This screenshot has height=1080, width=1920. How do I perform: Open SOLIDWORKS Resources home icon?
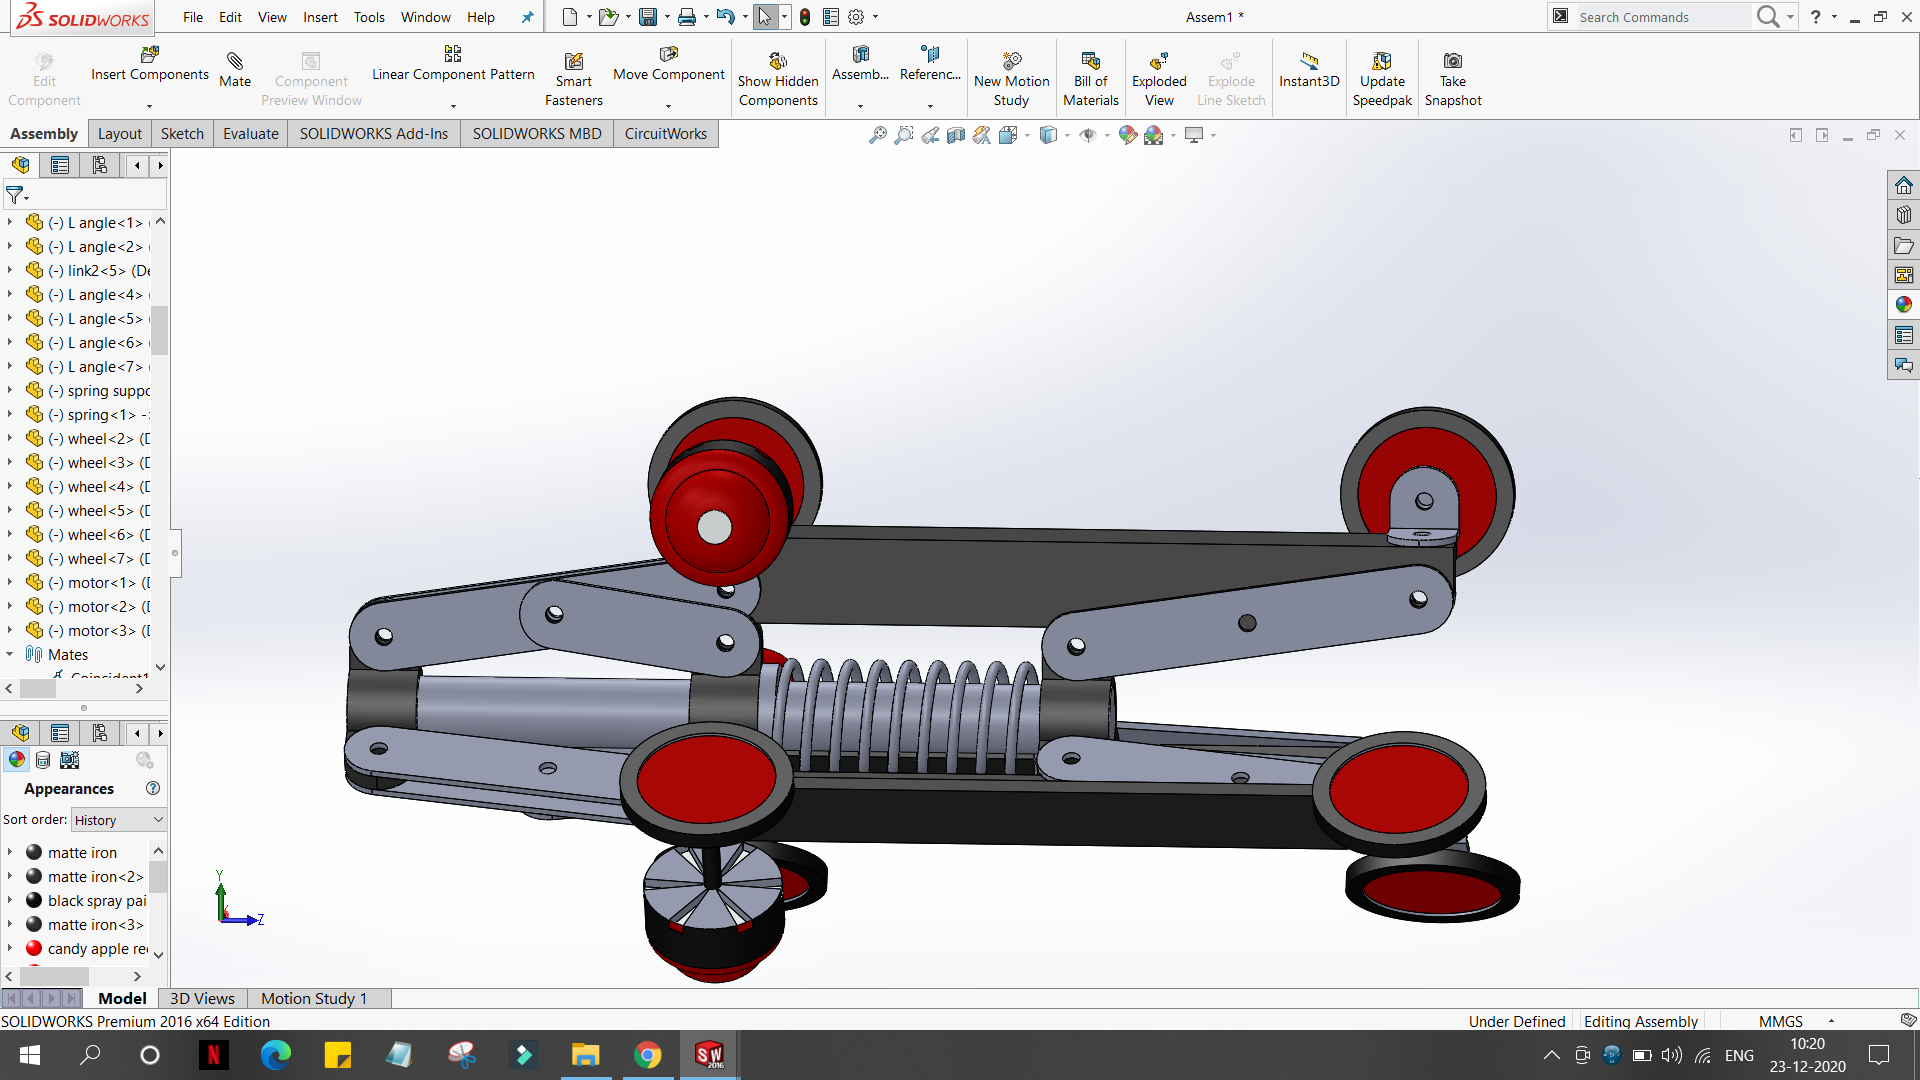1904,185
